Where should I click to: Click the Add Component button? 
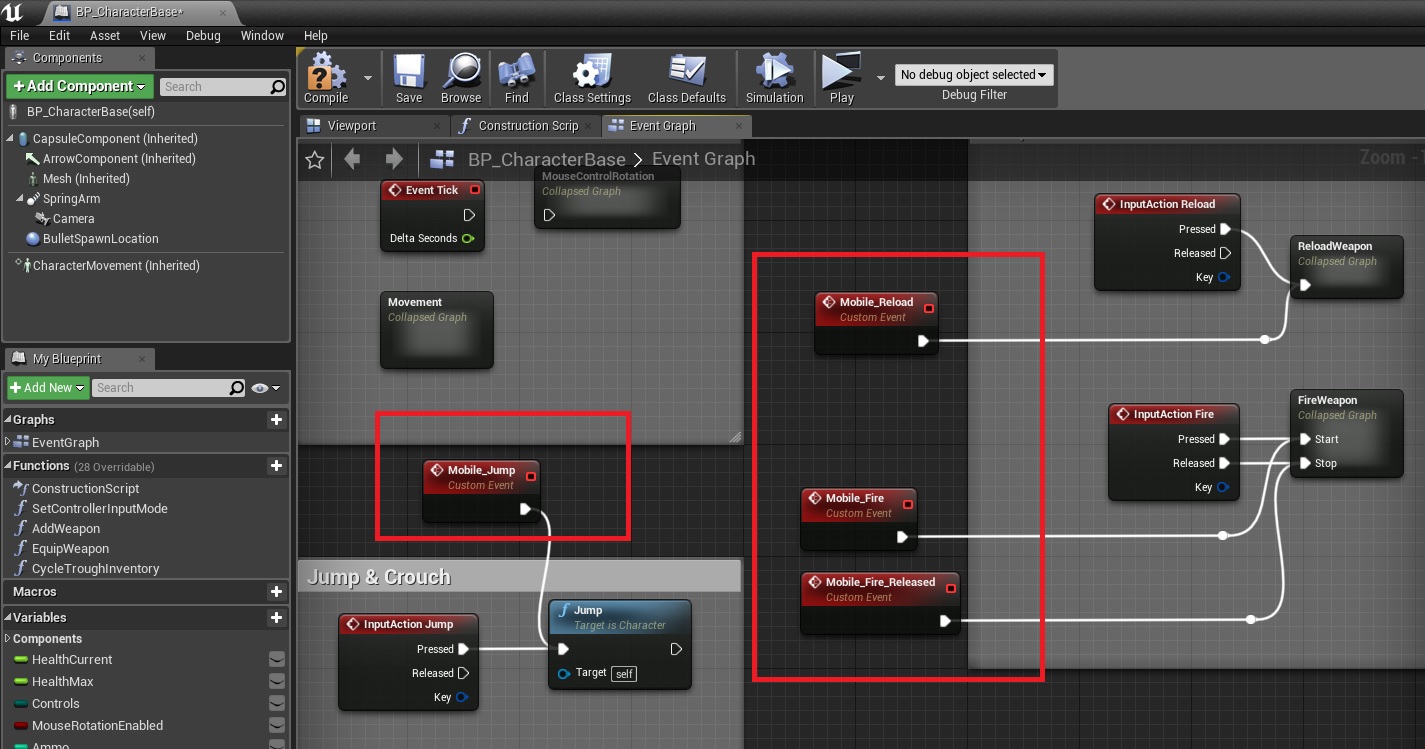80,87
